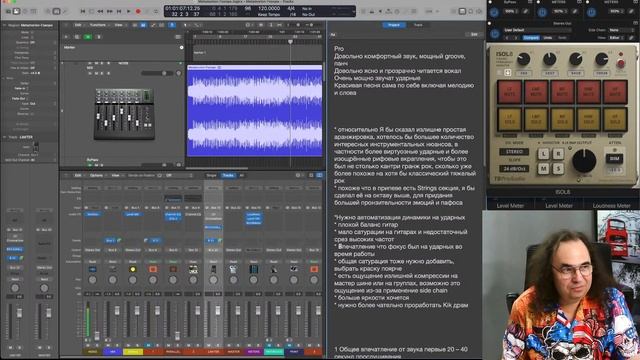Expand the Track: LIMITER inspector section

click(4, 137)
